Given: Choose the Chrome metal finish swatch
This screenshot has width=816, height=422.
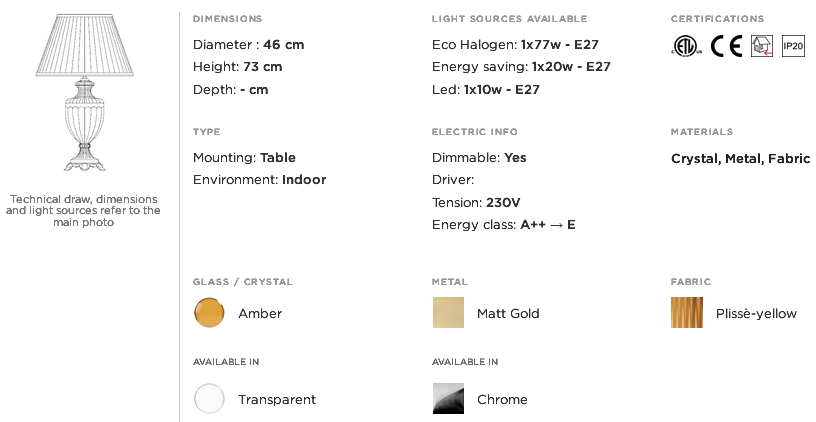Looking at the screenshot, I should tap(448, 399).
